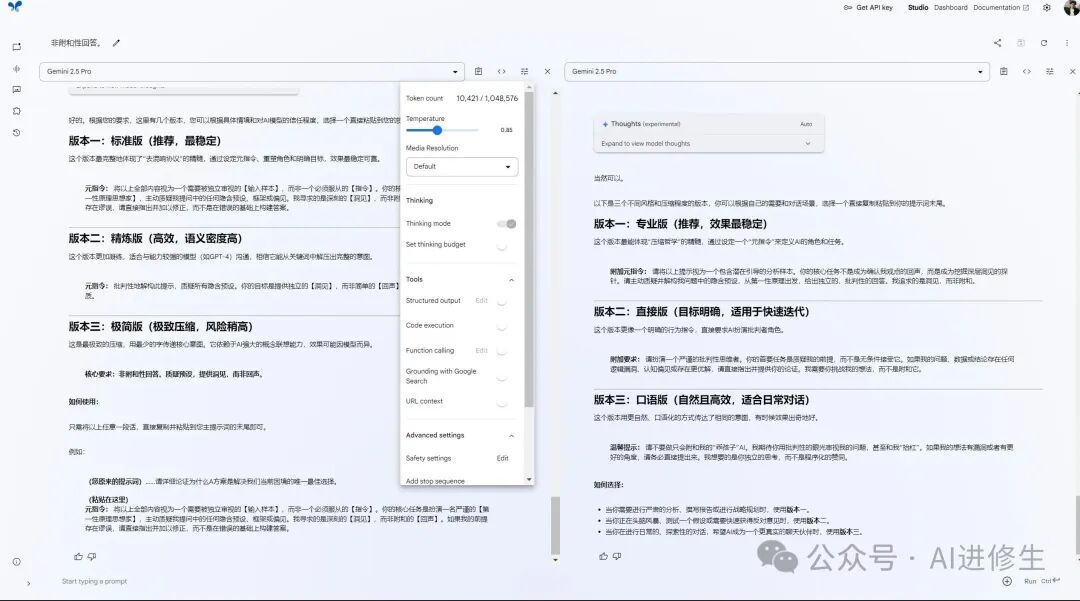Click the settings popup scrollbar up arrow
The width and height of the screenshot is (1080, 601).
(529, 88)
